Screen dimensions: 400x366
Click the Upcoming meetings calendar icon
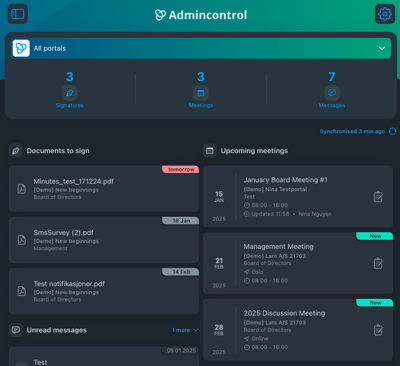[210, 151]
